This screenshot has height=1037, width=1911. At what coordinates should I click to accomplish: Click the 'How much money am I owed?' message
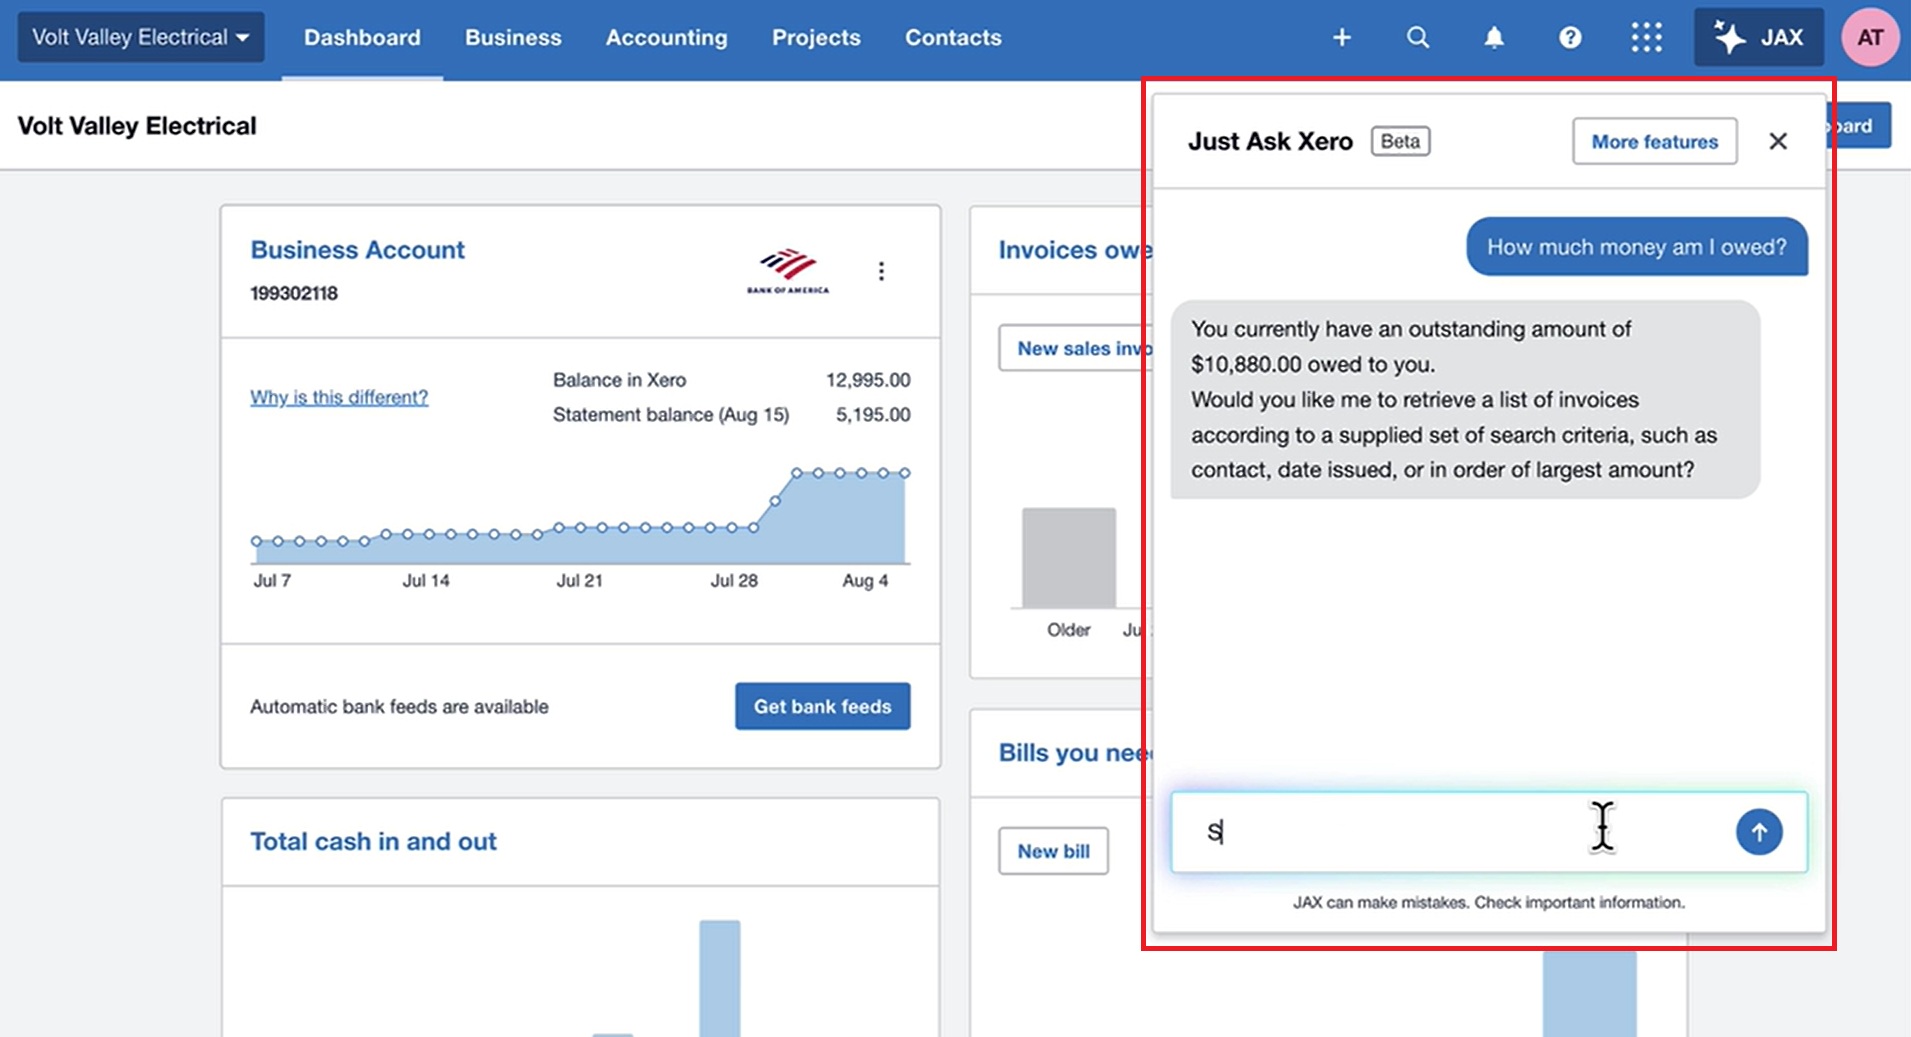1637,247
